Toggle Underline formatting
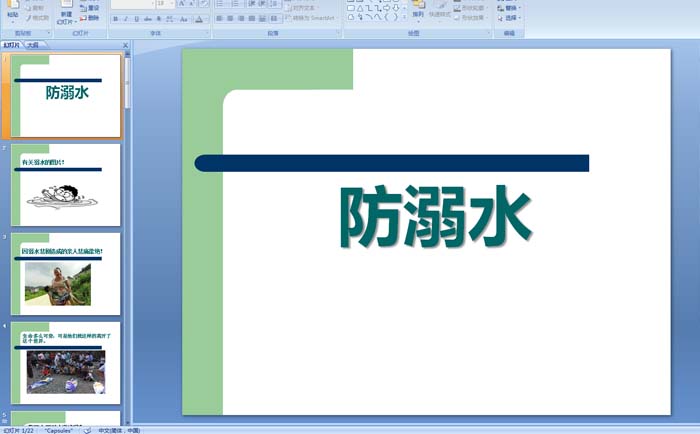The height and width of the screenshot is (434, 700). [x=137, y=19]
